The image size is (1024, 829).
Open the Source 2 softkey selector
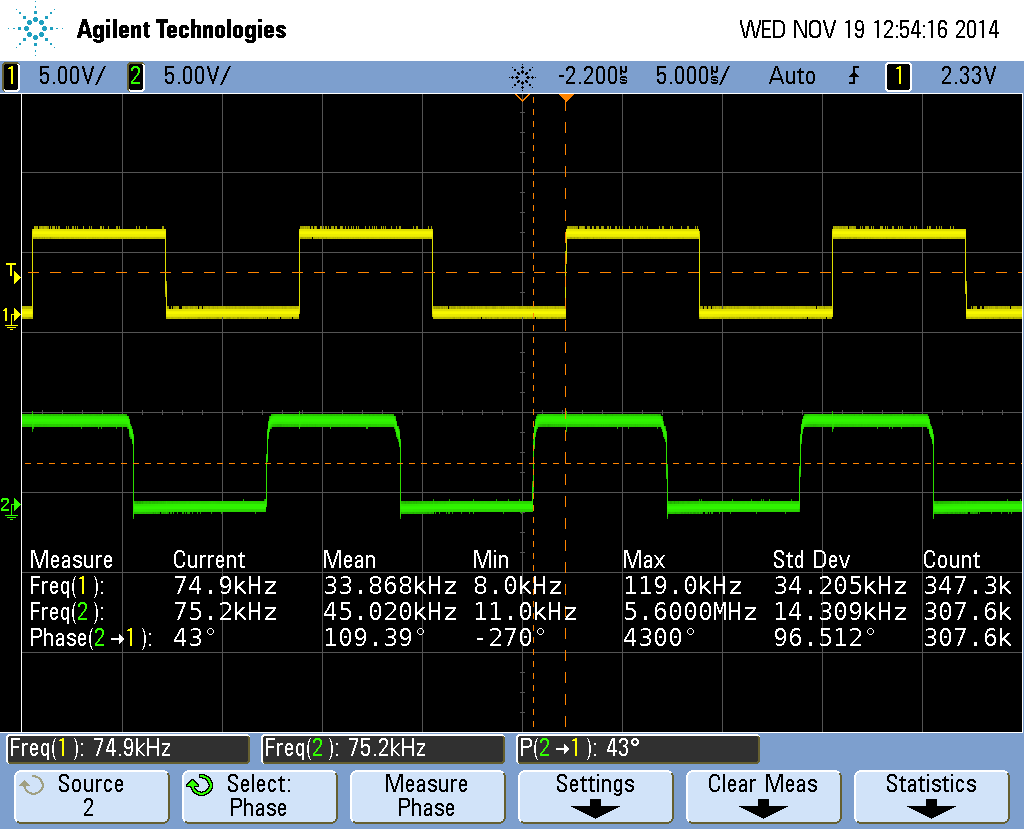click(90, 796)
